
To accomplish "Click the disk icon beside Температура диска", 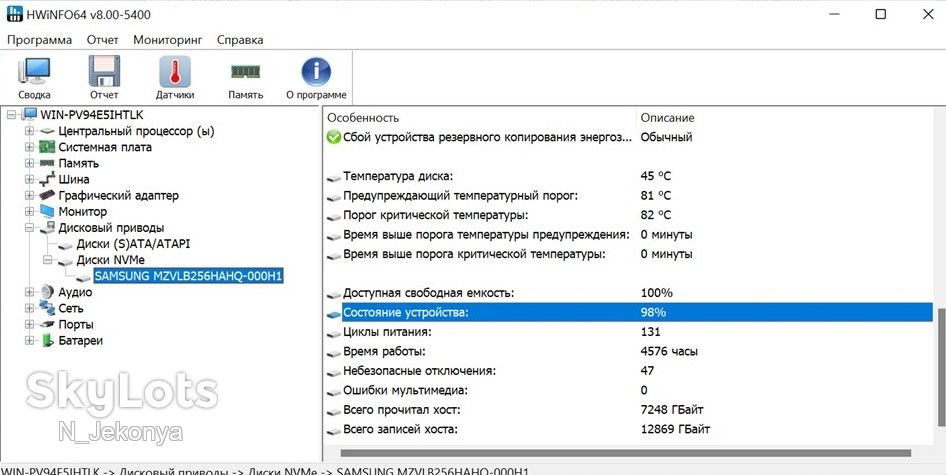I will [x=334, y=177].
